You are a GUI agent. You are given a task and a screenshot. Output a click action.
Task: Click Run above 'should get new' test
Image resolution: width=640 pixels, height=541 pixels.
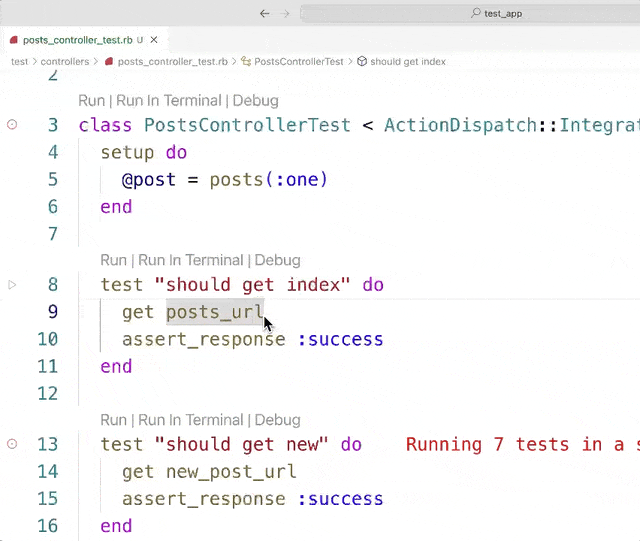point(113,420)
